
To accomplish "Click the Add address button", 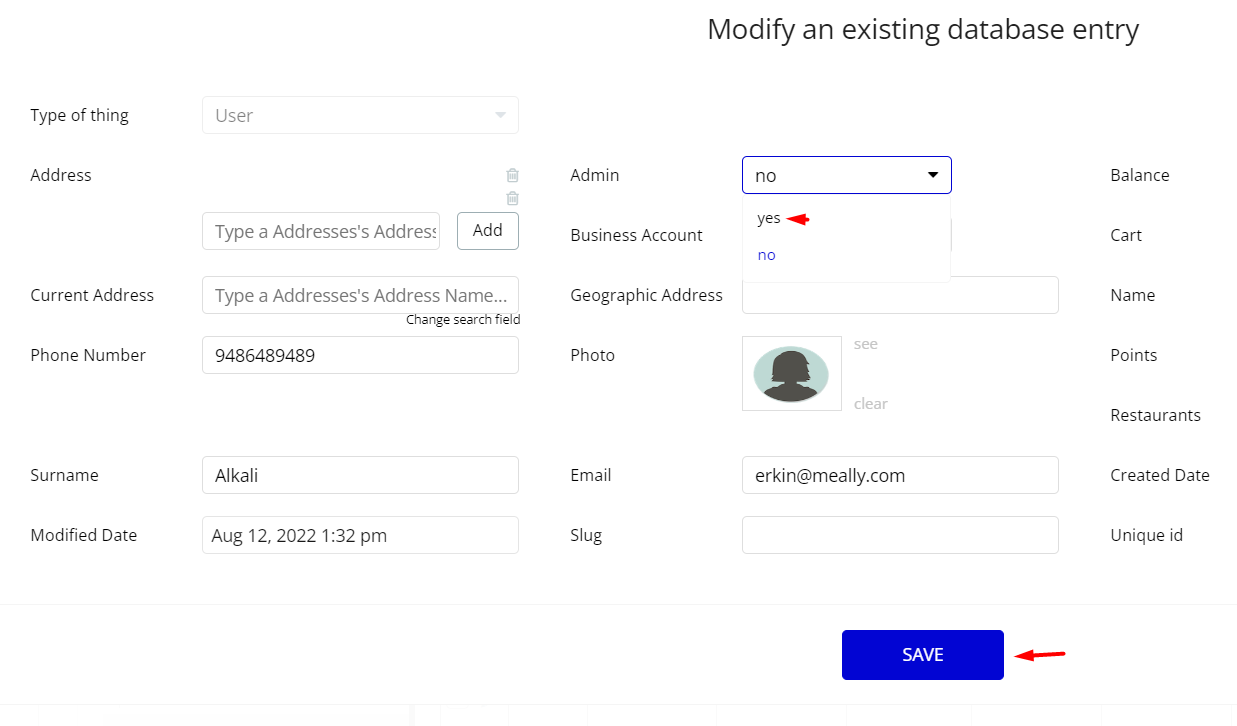I will click(488, 230).
